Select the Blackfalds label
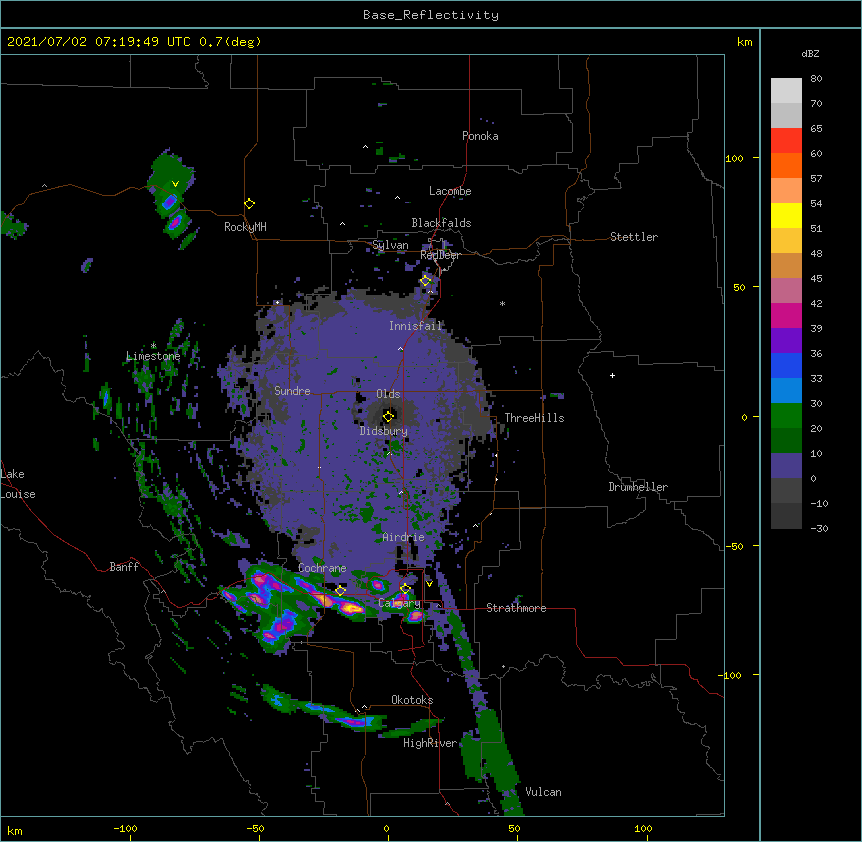 click(x=441, y=223)
